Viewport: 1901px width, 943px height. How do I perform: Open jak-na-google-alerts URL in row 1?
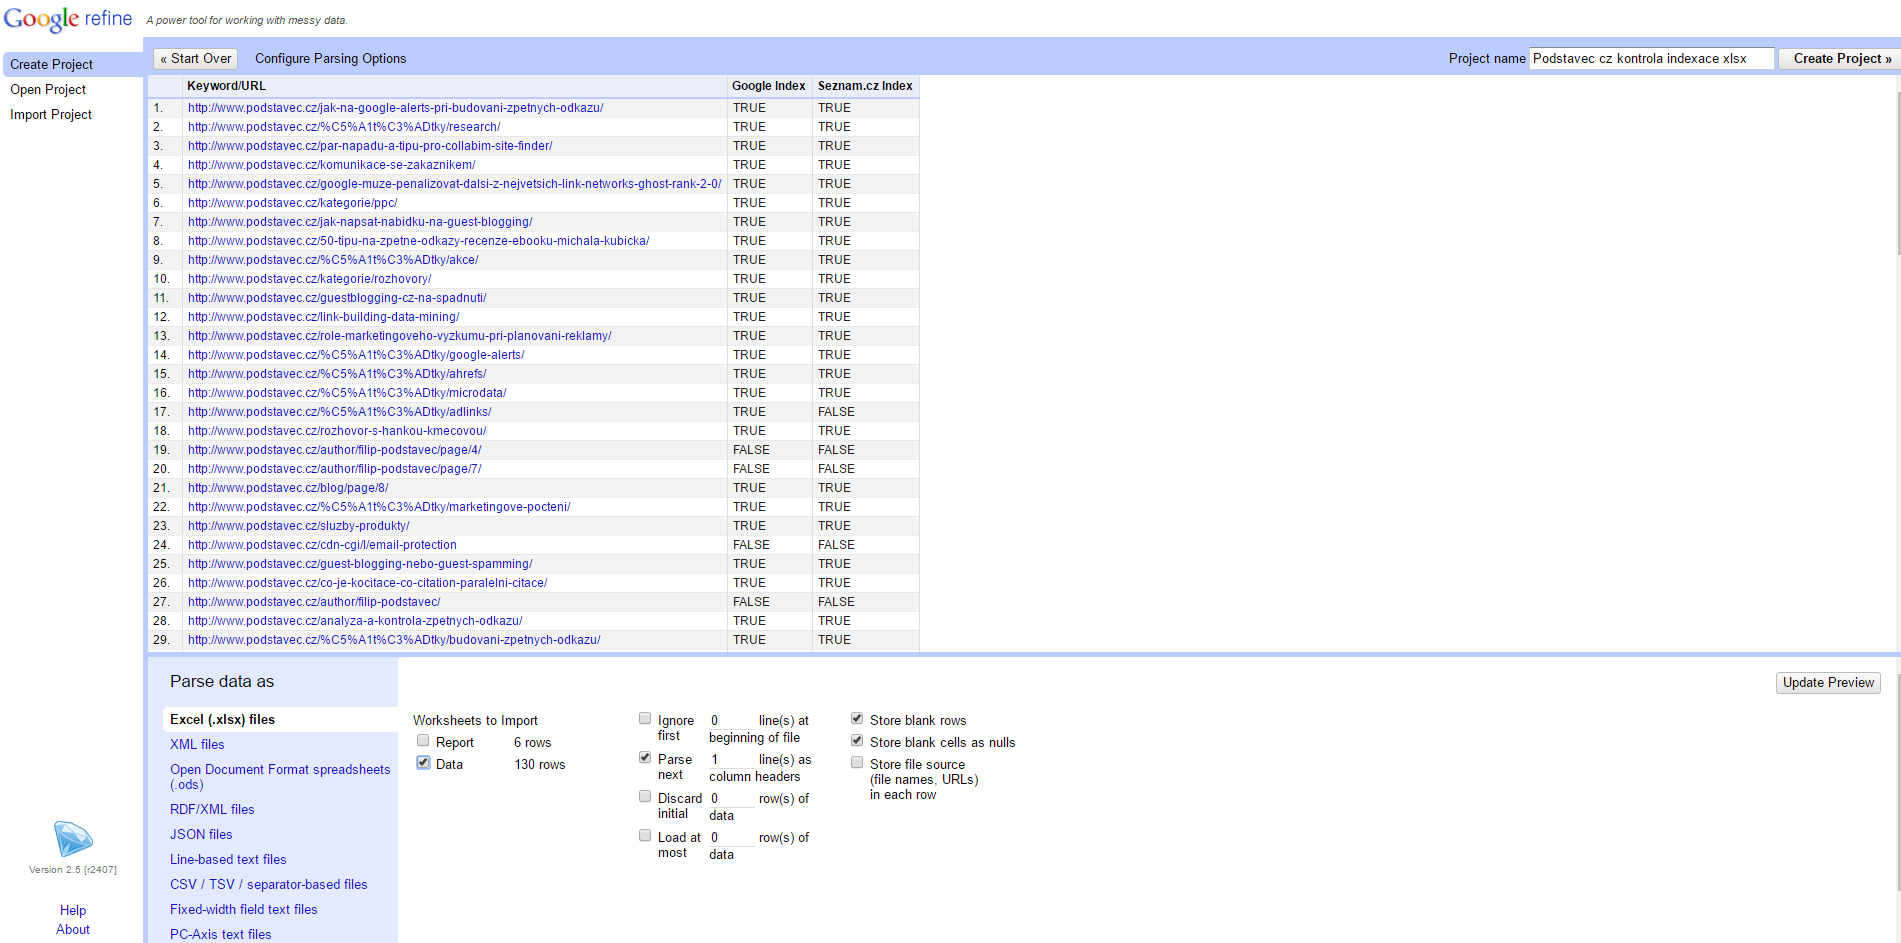(395, 108)
